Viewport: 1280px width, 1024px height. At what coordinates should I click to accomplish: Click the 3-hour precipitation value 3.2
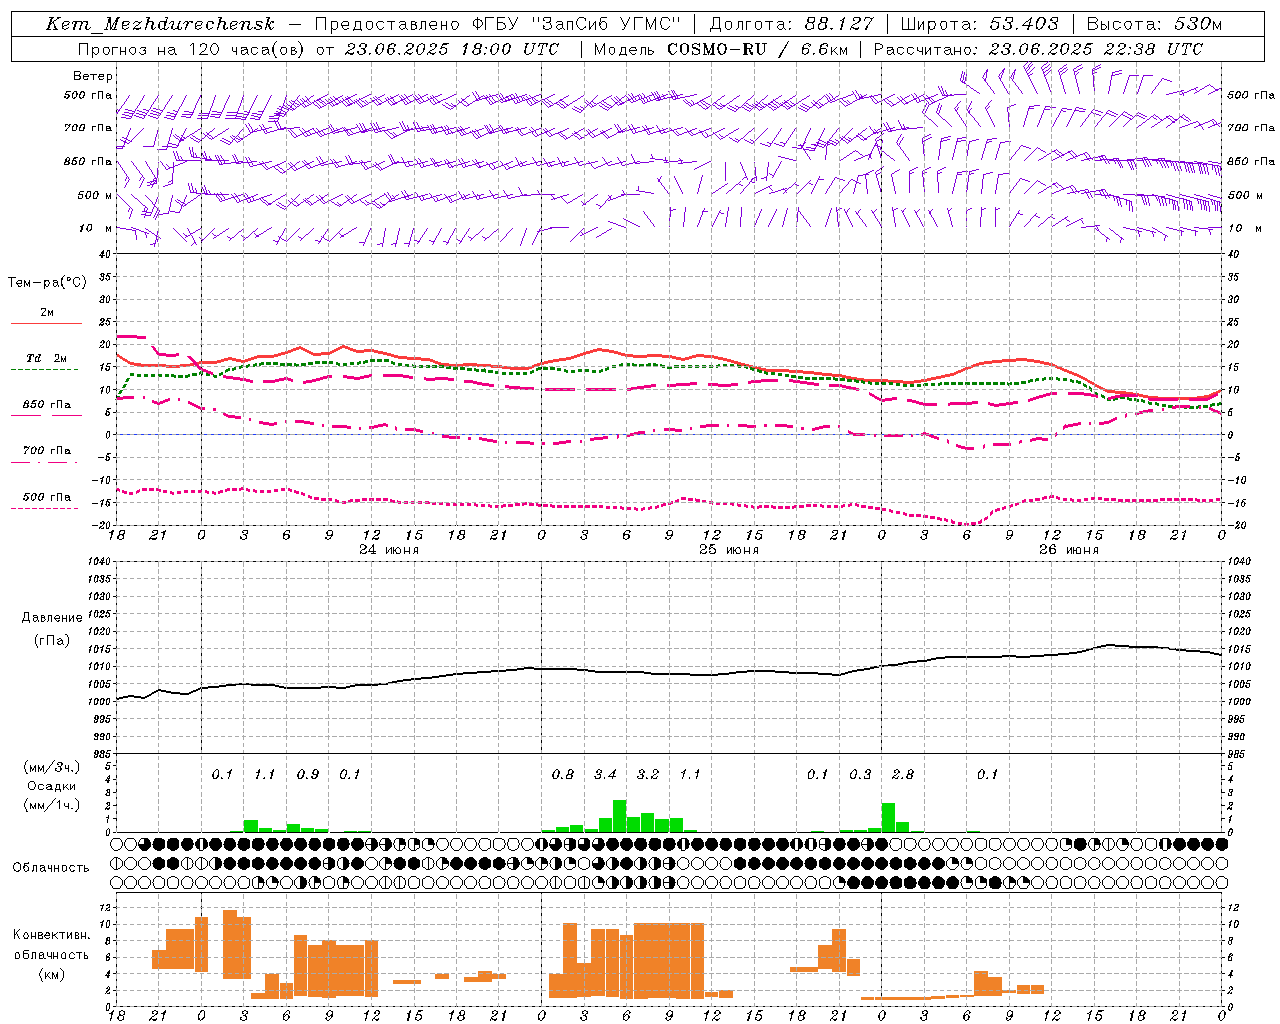pyautogui.click(x=648, y=774)
